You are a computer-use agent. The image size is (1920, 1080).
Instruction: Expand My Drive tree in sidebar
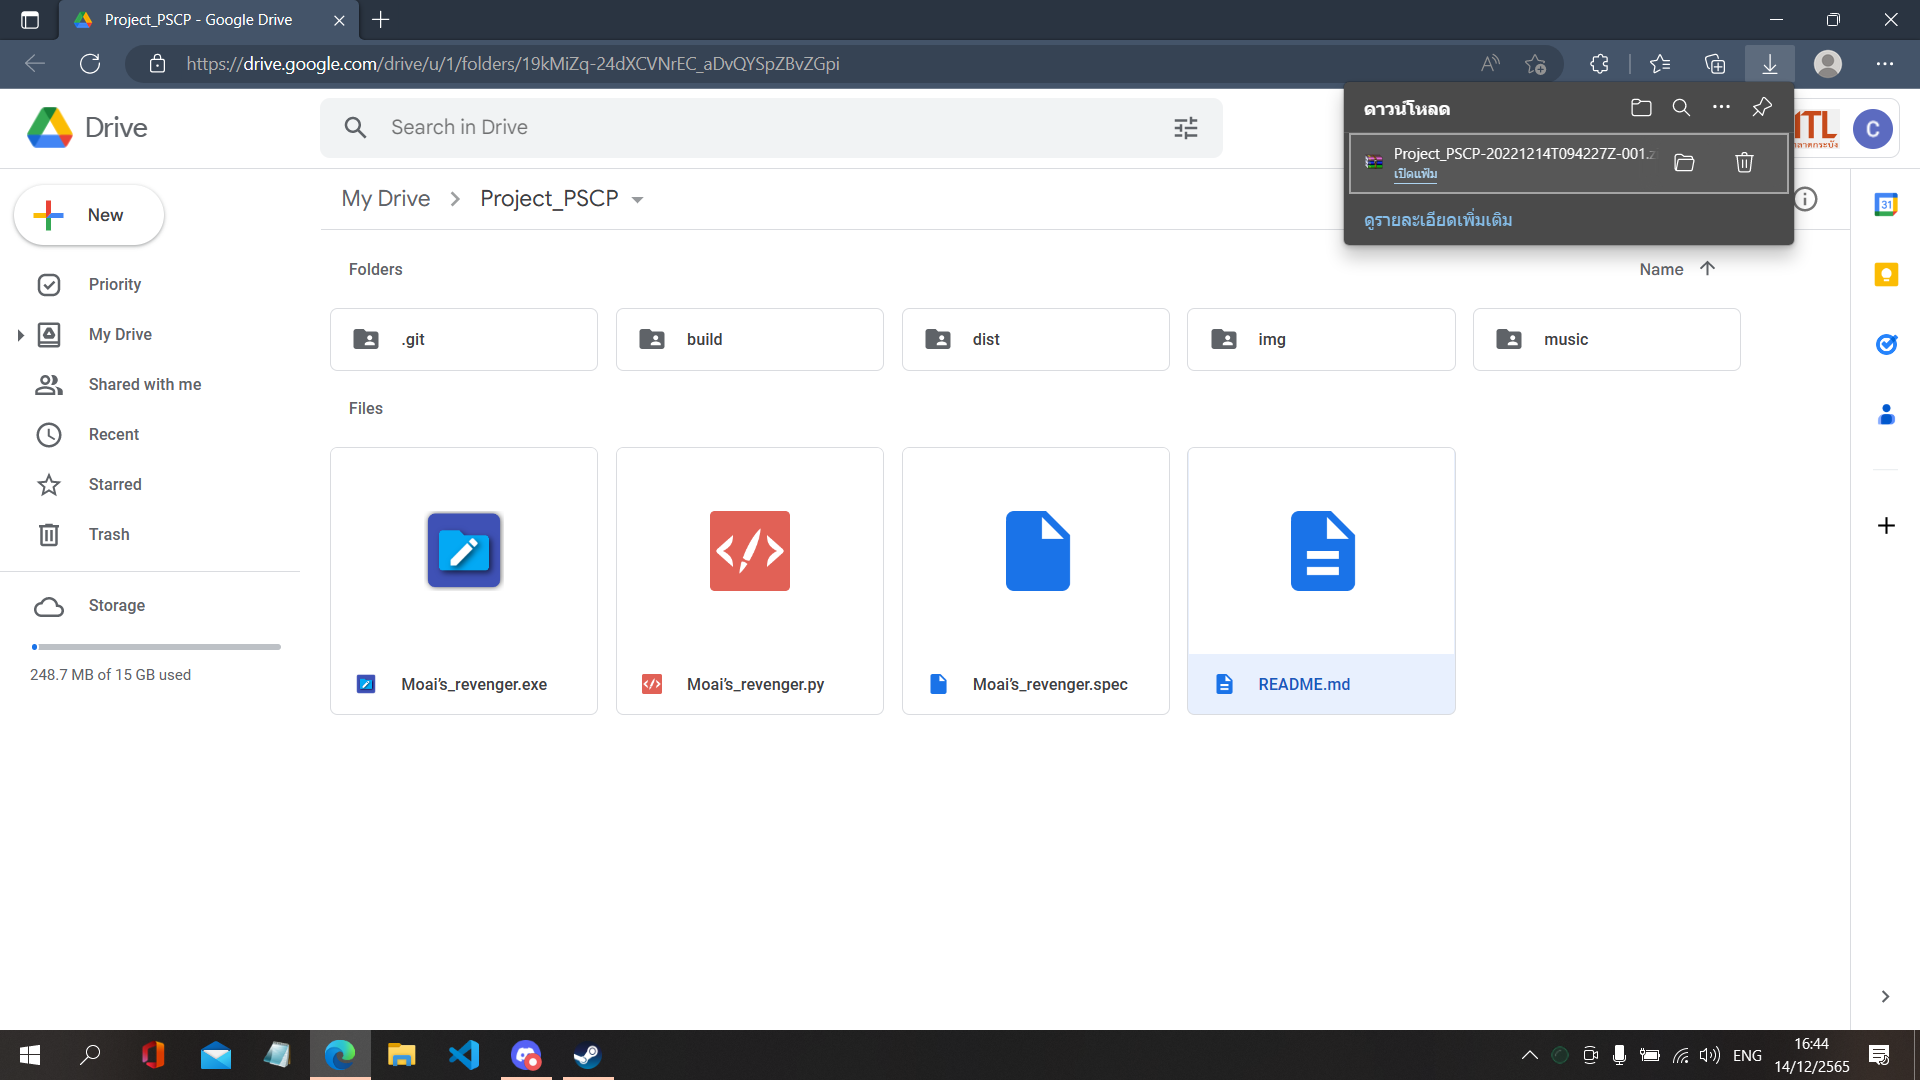(x=20, y=335)
